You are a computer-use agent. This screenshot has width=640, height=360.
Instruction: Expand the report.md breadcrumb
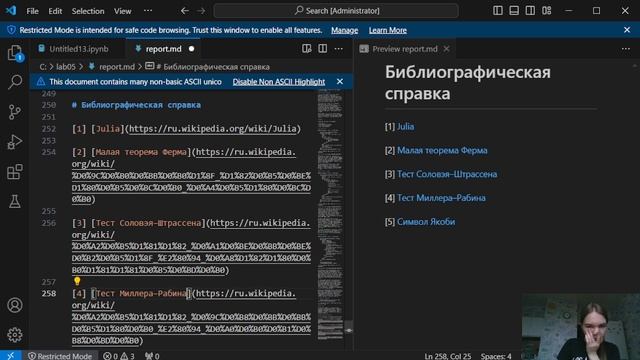tap(117, 67)
